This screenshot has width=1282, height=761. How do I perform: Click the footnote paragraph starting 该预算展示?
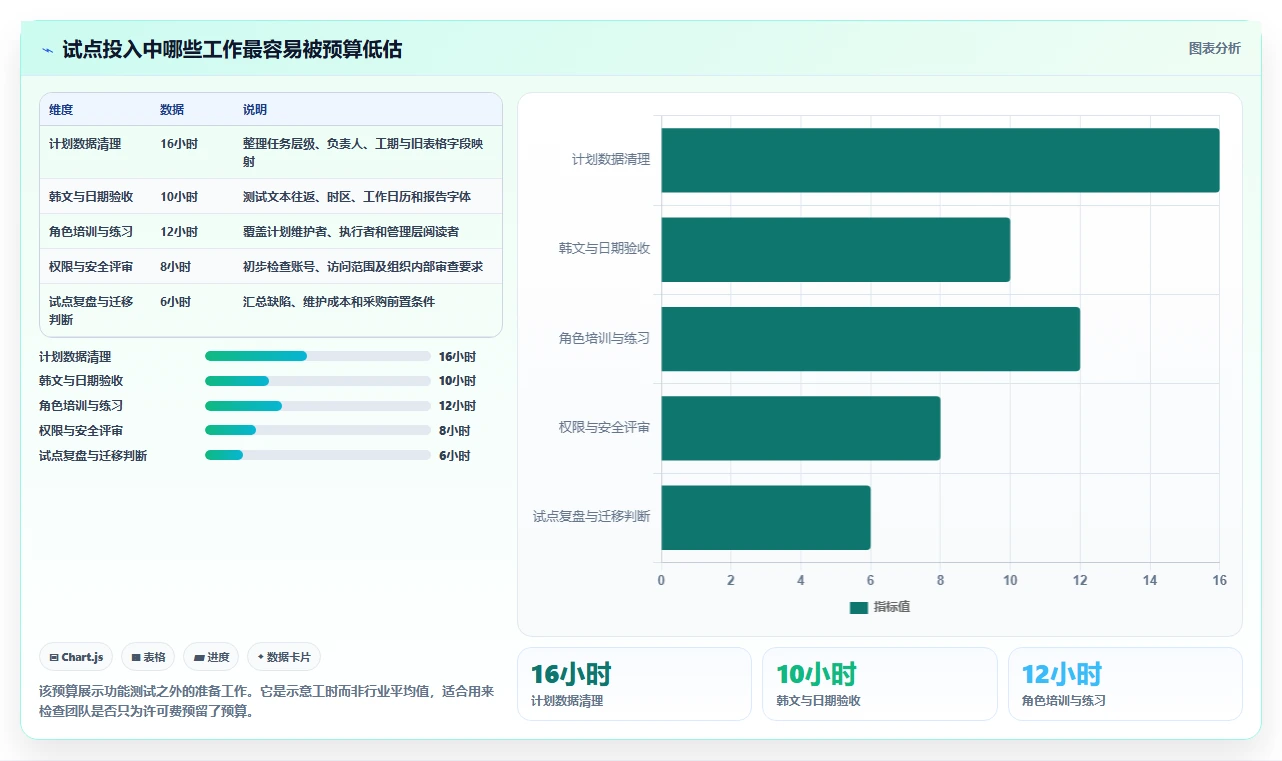267,702
